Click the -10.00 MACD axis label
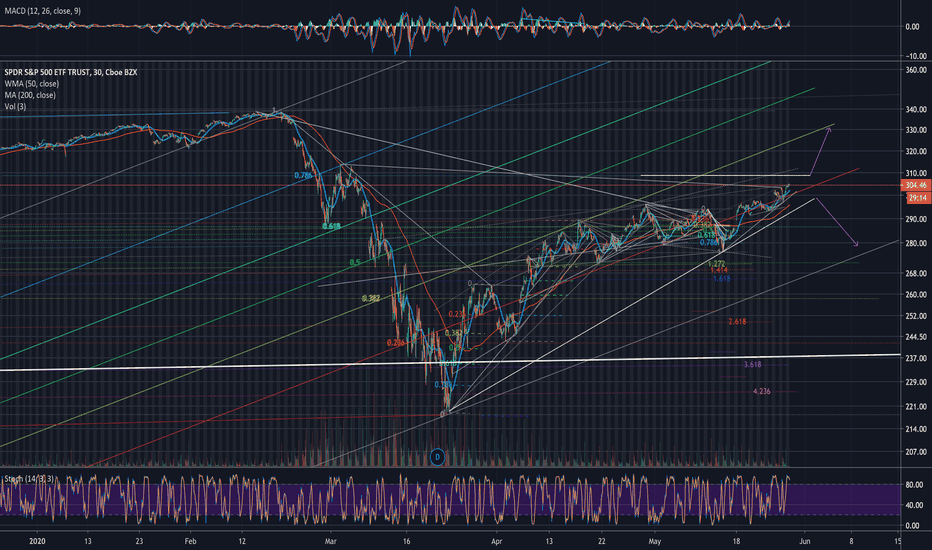 point(915,56)
